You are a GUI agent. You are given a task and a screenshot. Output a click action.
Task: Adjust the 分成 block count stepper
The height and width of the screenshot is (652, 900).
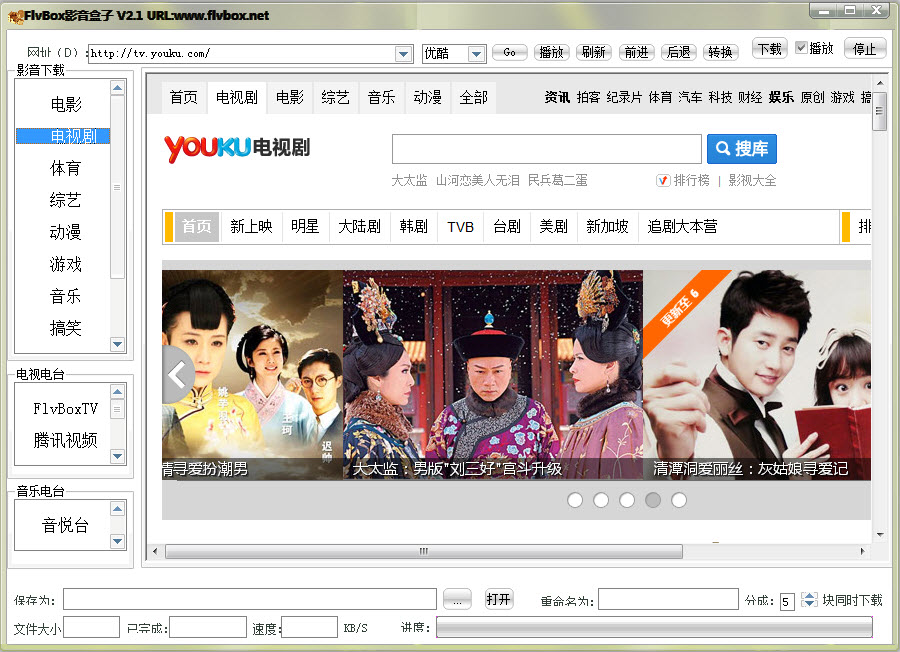(809, 600)
